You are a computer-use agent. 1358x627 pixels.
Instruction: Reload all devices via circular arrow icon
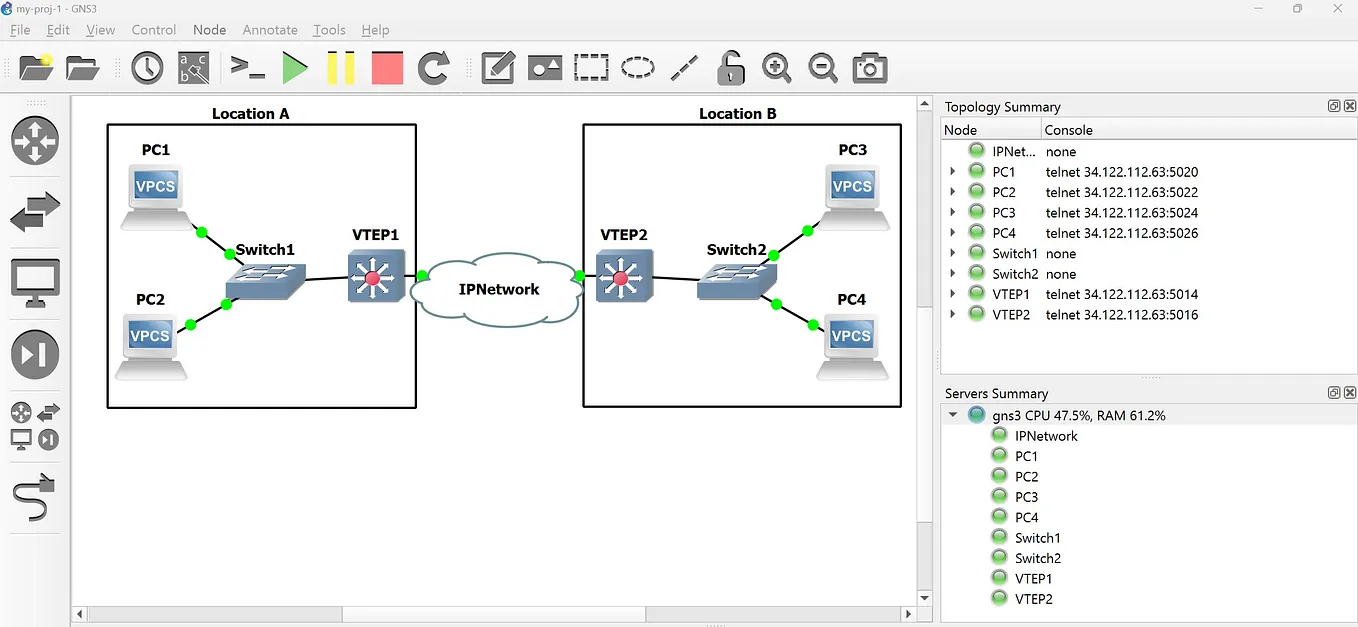(432, 68)
